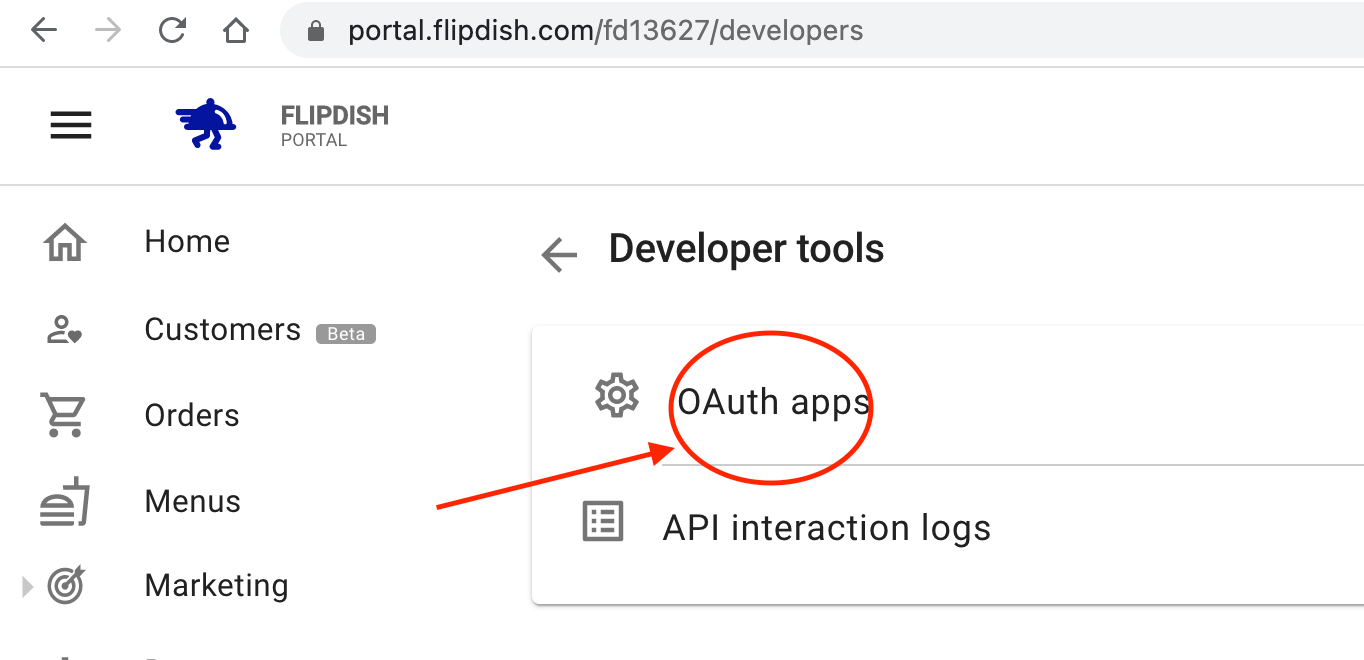Click the Customers person-heart icon
Viewport: 1364px width, 660px height.
coord(65,330)
